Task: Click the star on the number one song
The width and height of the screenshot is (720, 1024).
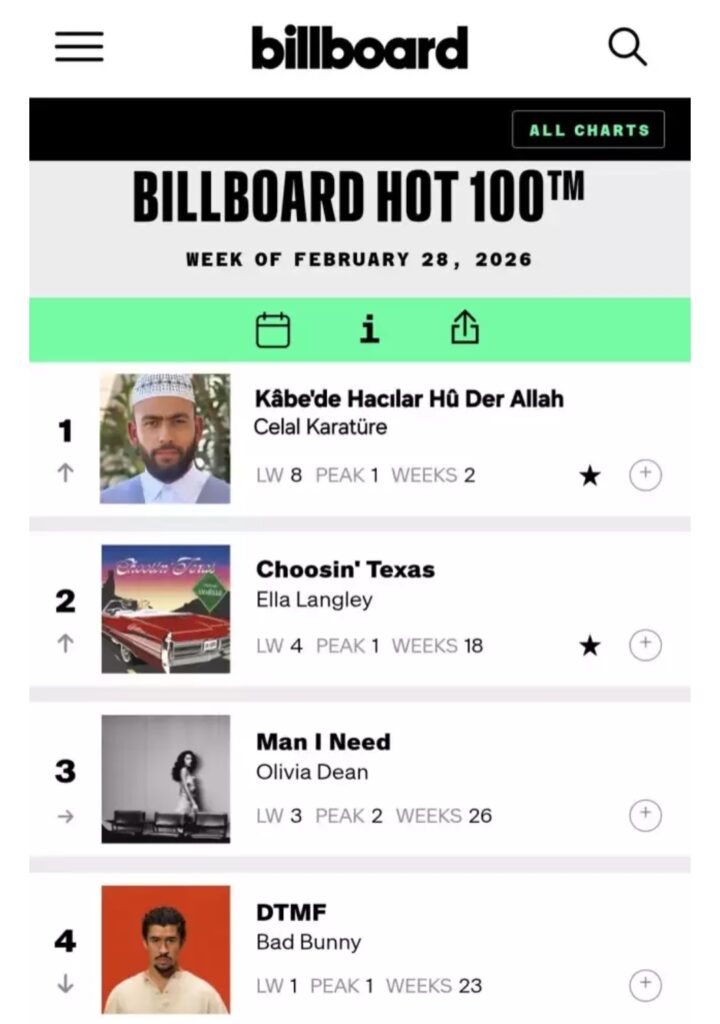Action: tap(590, 476)
